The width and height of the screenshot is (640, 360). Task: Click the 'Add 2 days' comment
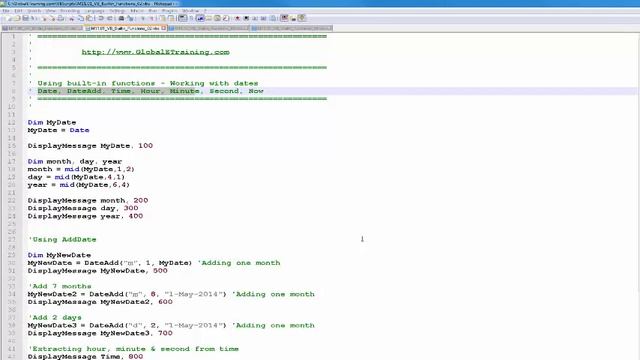[55, 318]
